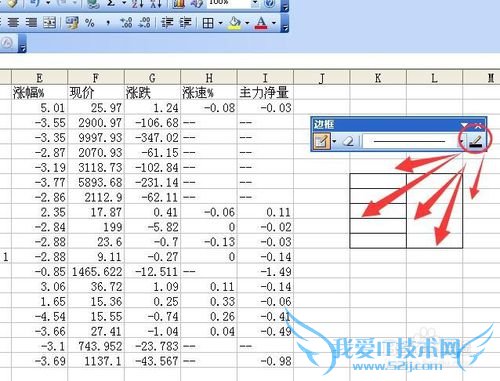Click the zoom 100% input box
The height and width of the screenshot is (381, 500).
coord(229,3)
